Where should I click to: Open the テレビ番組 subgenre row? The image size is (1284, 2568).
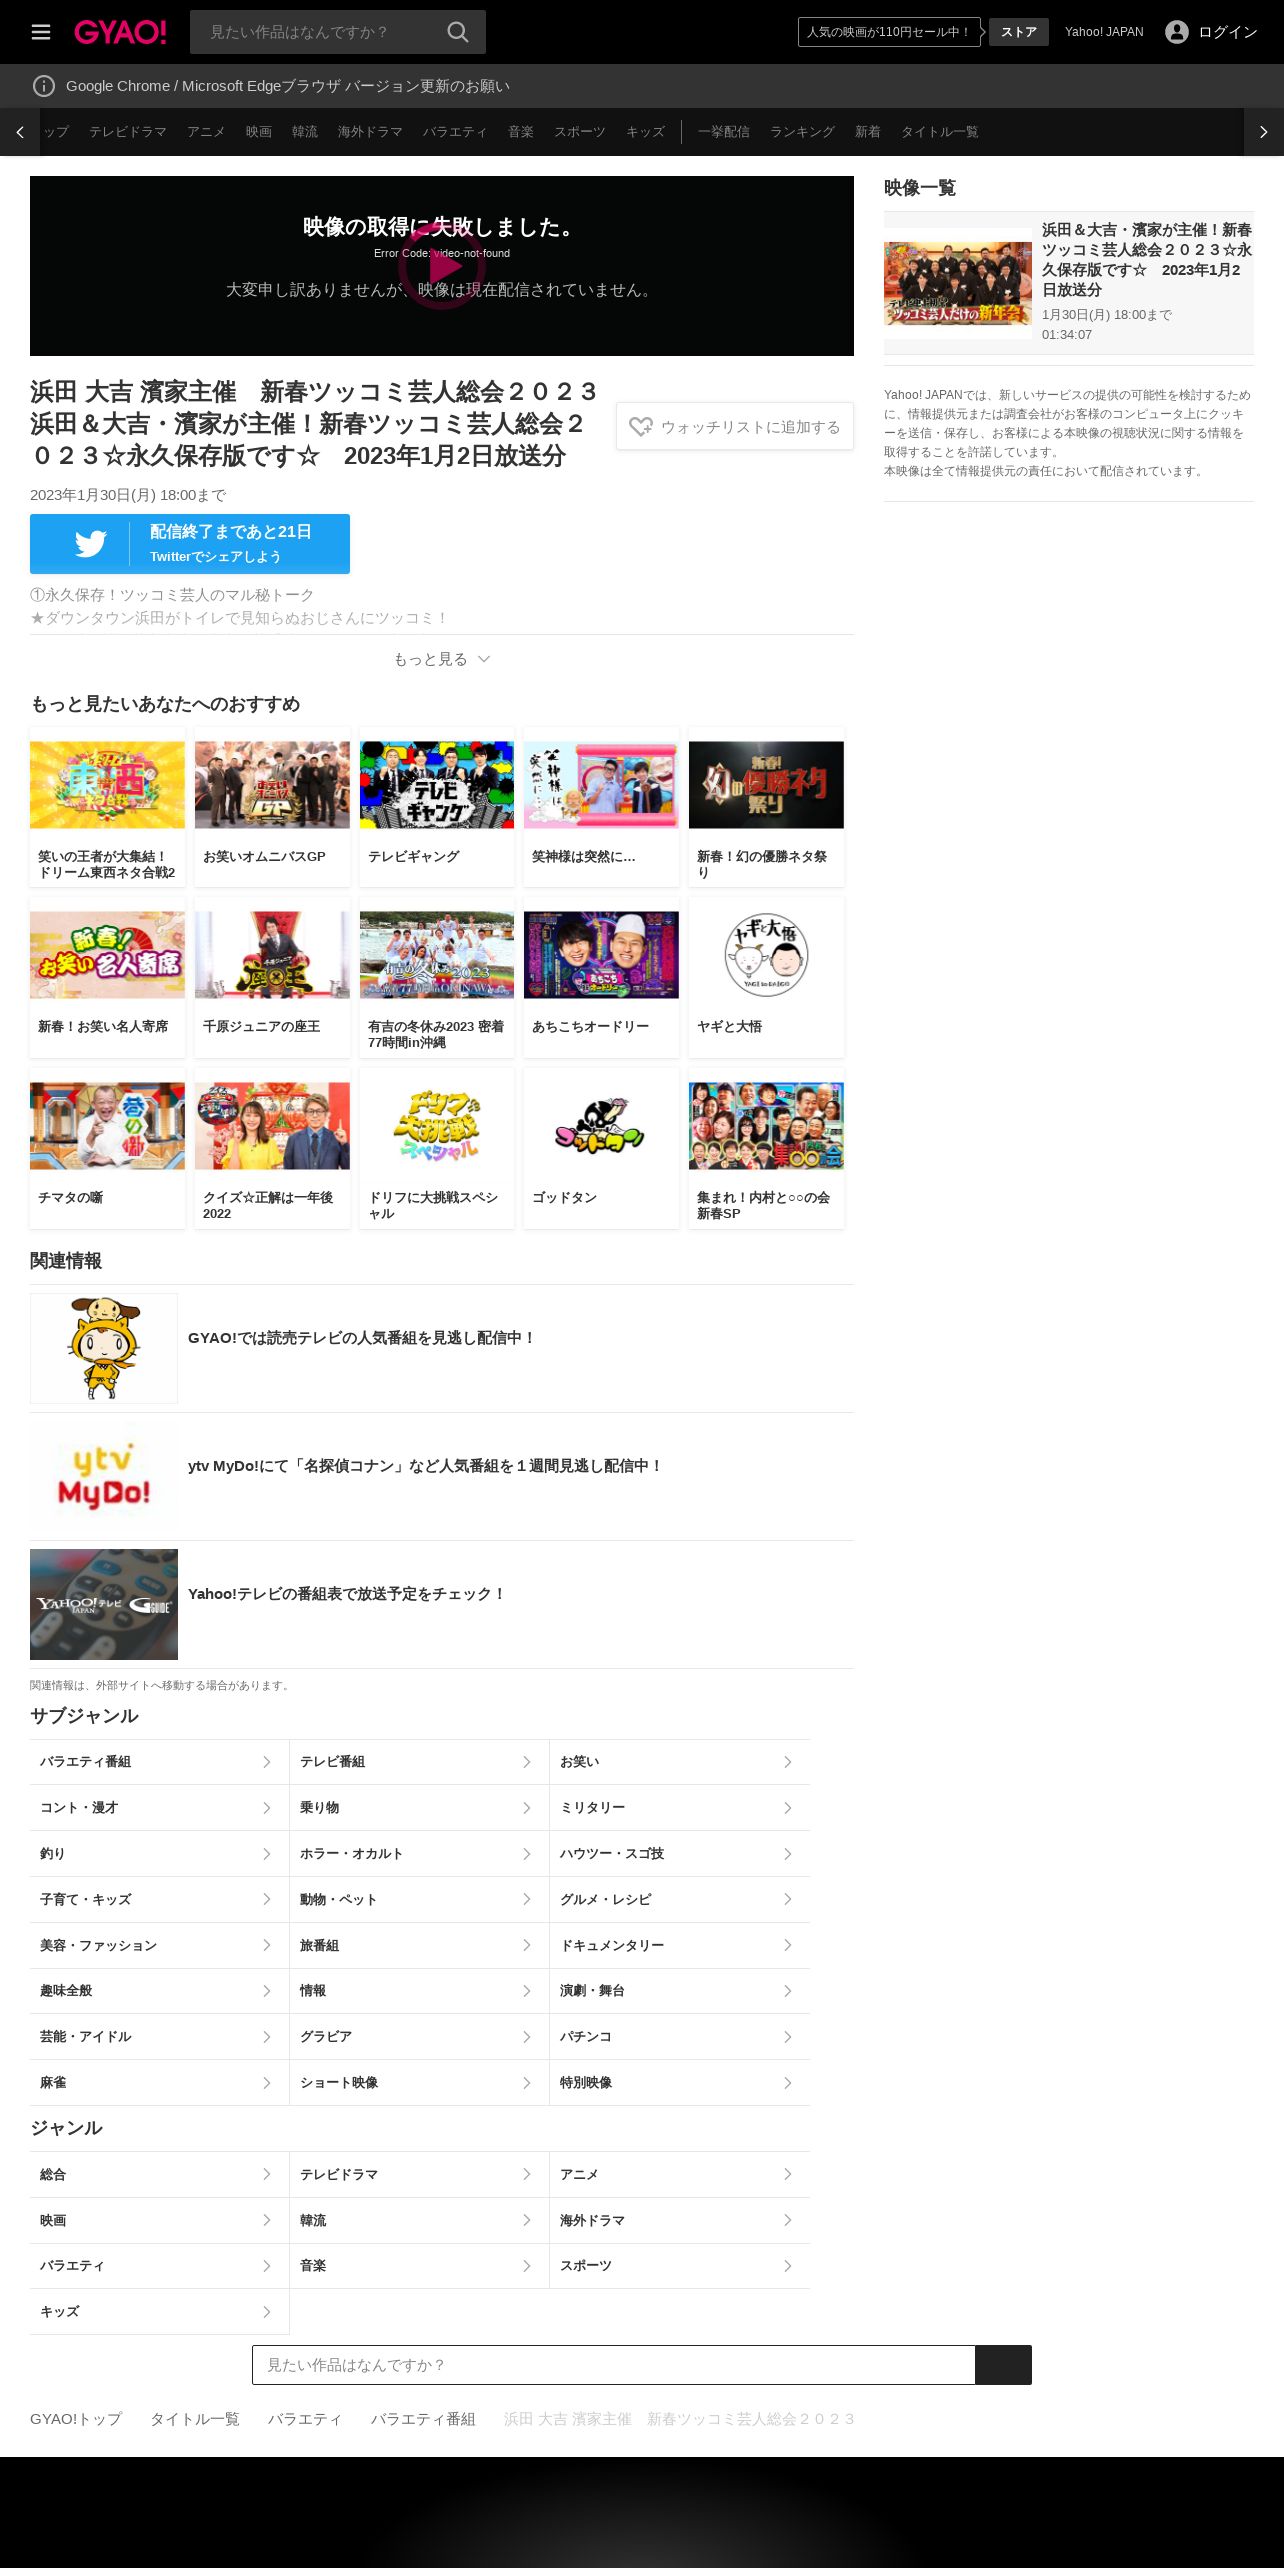[x=419, y=1762]
